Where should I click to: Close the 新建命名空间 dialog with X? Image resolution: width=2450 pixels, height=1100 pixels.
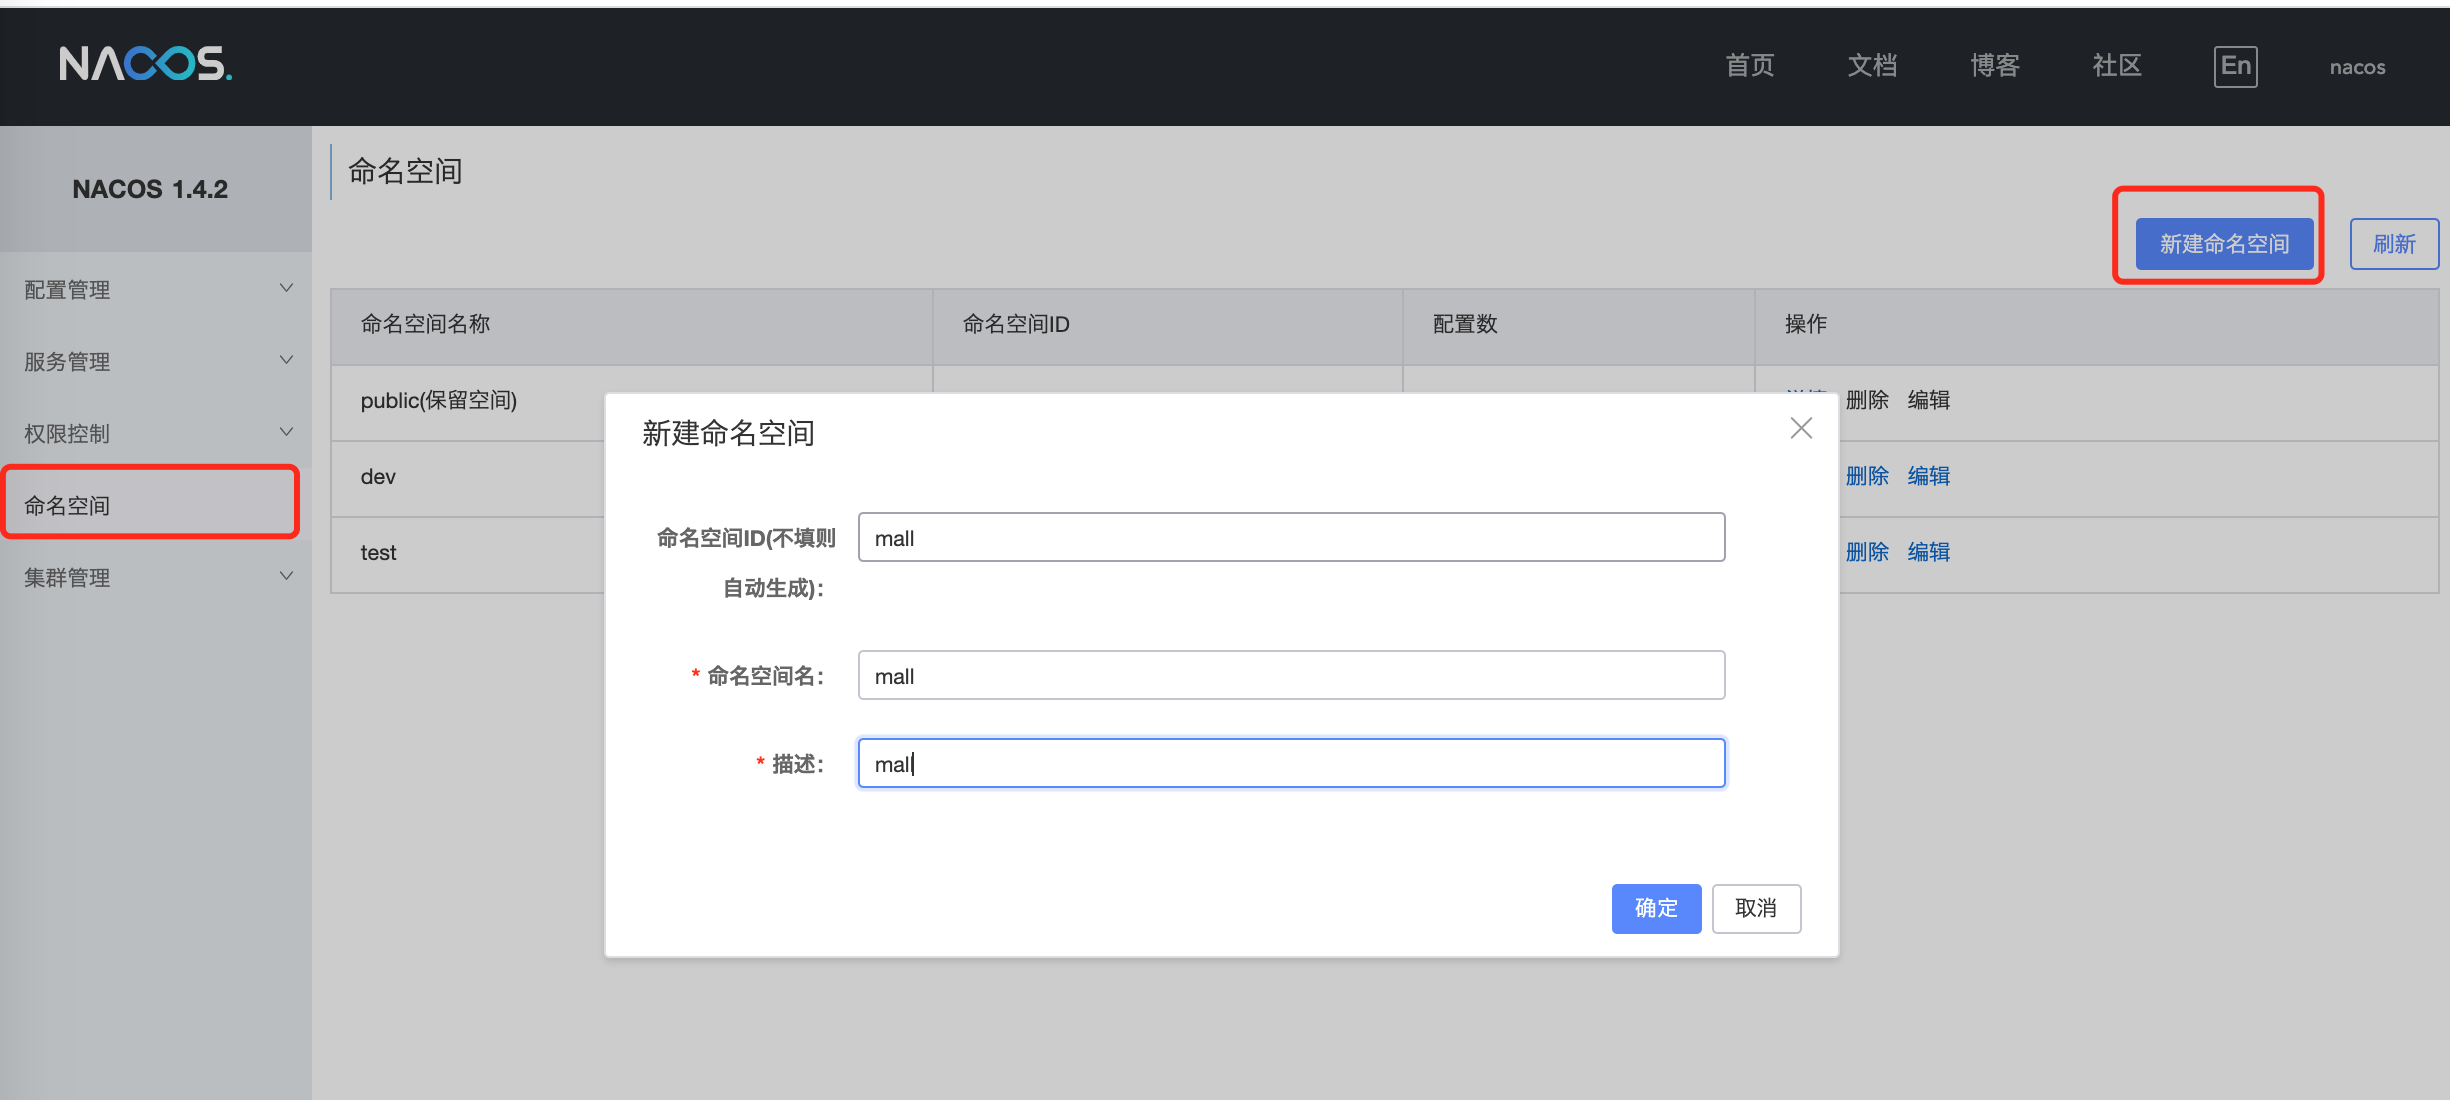click(x=1801, y=428)
